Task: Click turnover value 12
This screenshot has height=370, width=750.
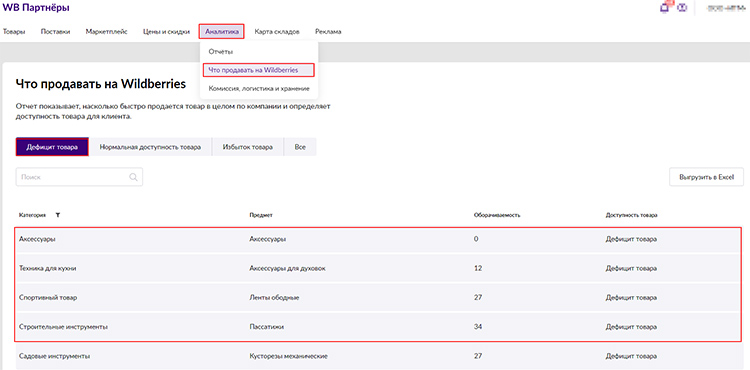Action: tap(478, 268)
